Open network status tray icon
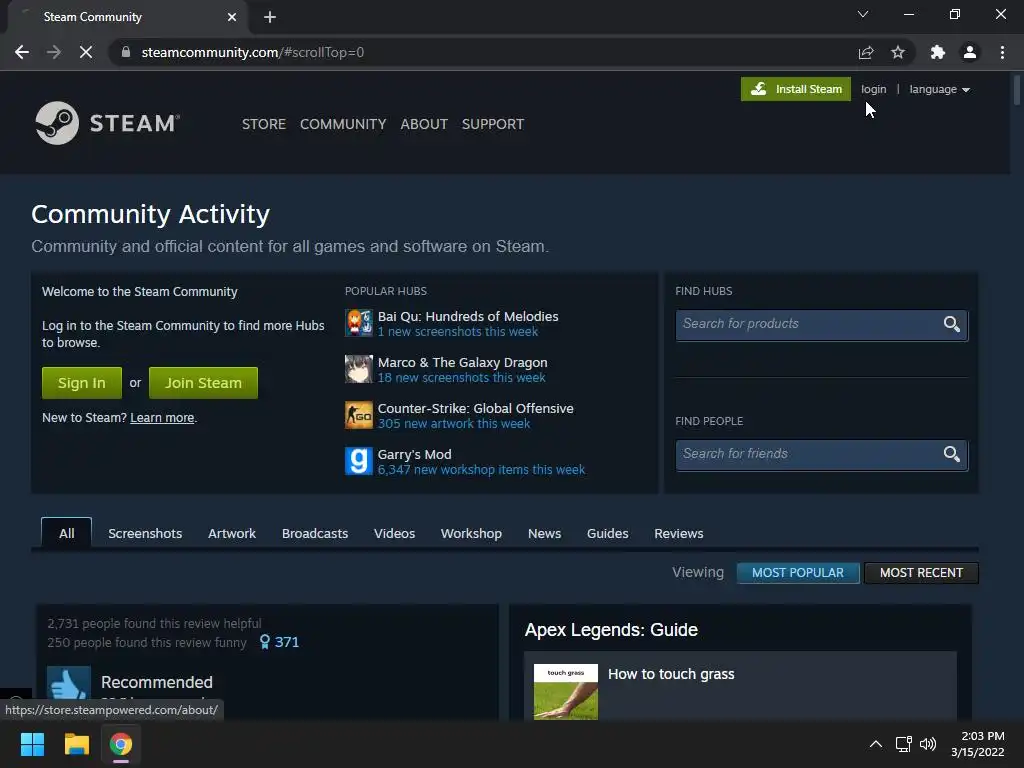Viewport: 1024px width, 768px height. [x=904, y=744]
